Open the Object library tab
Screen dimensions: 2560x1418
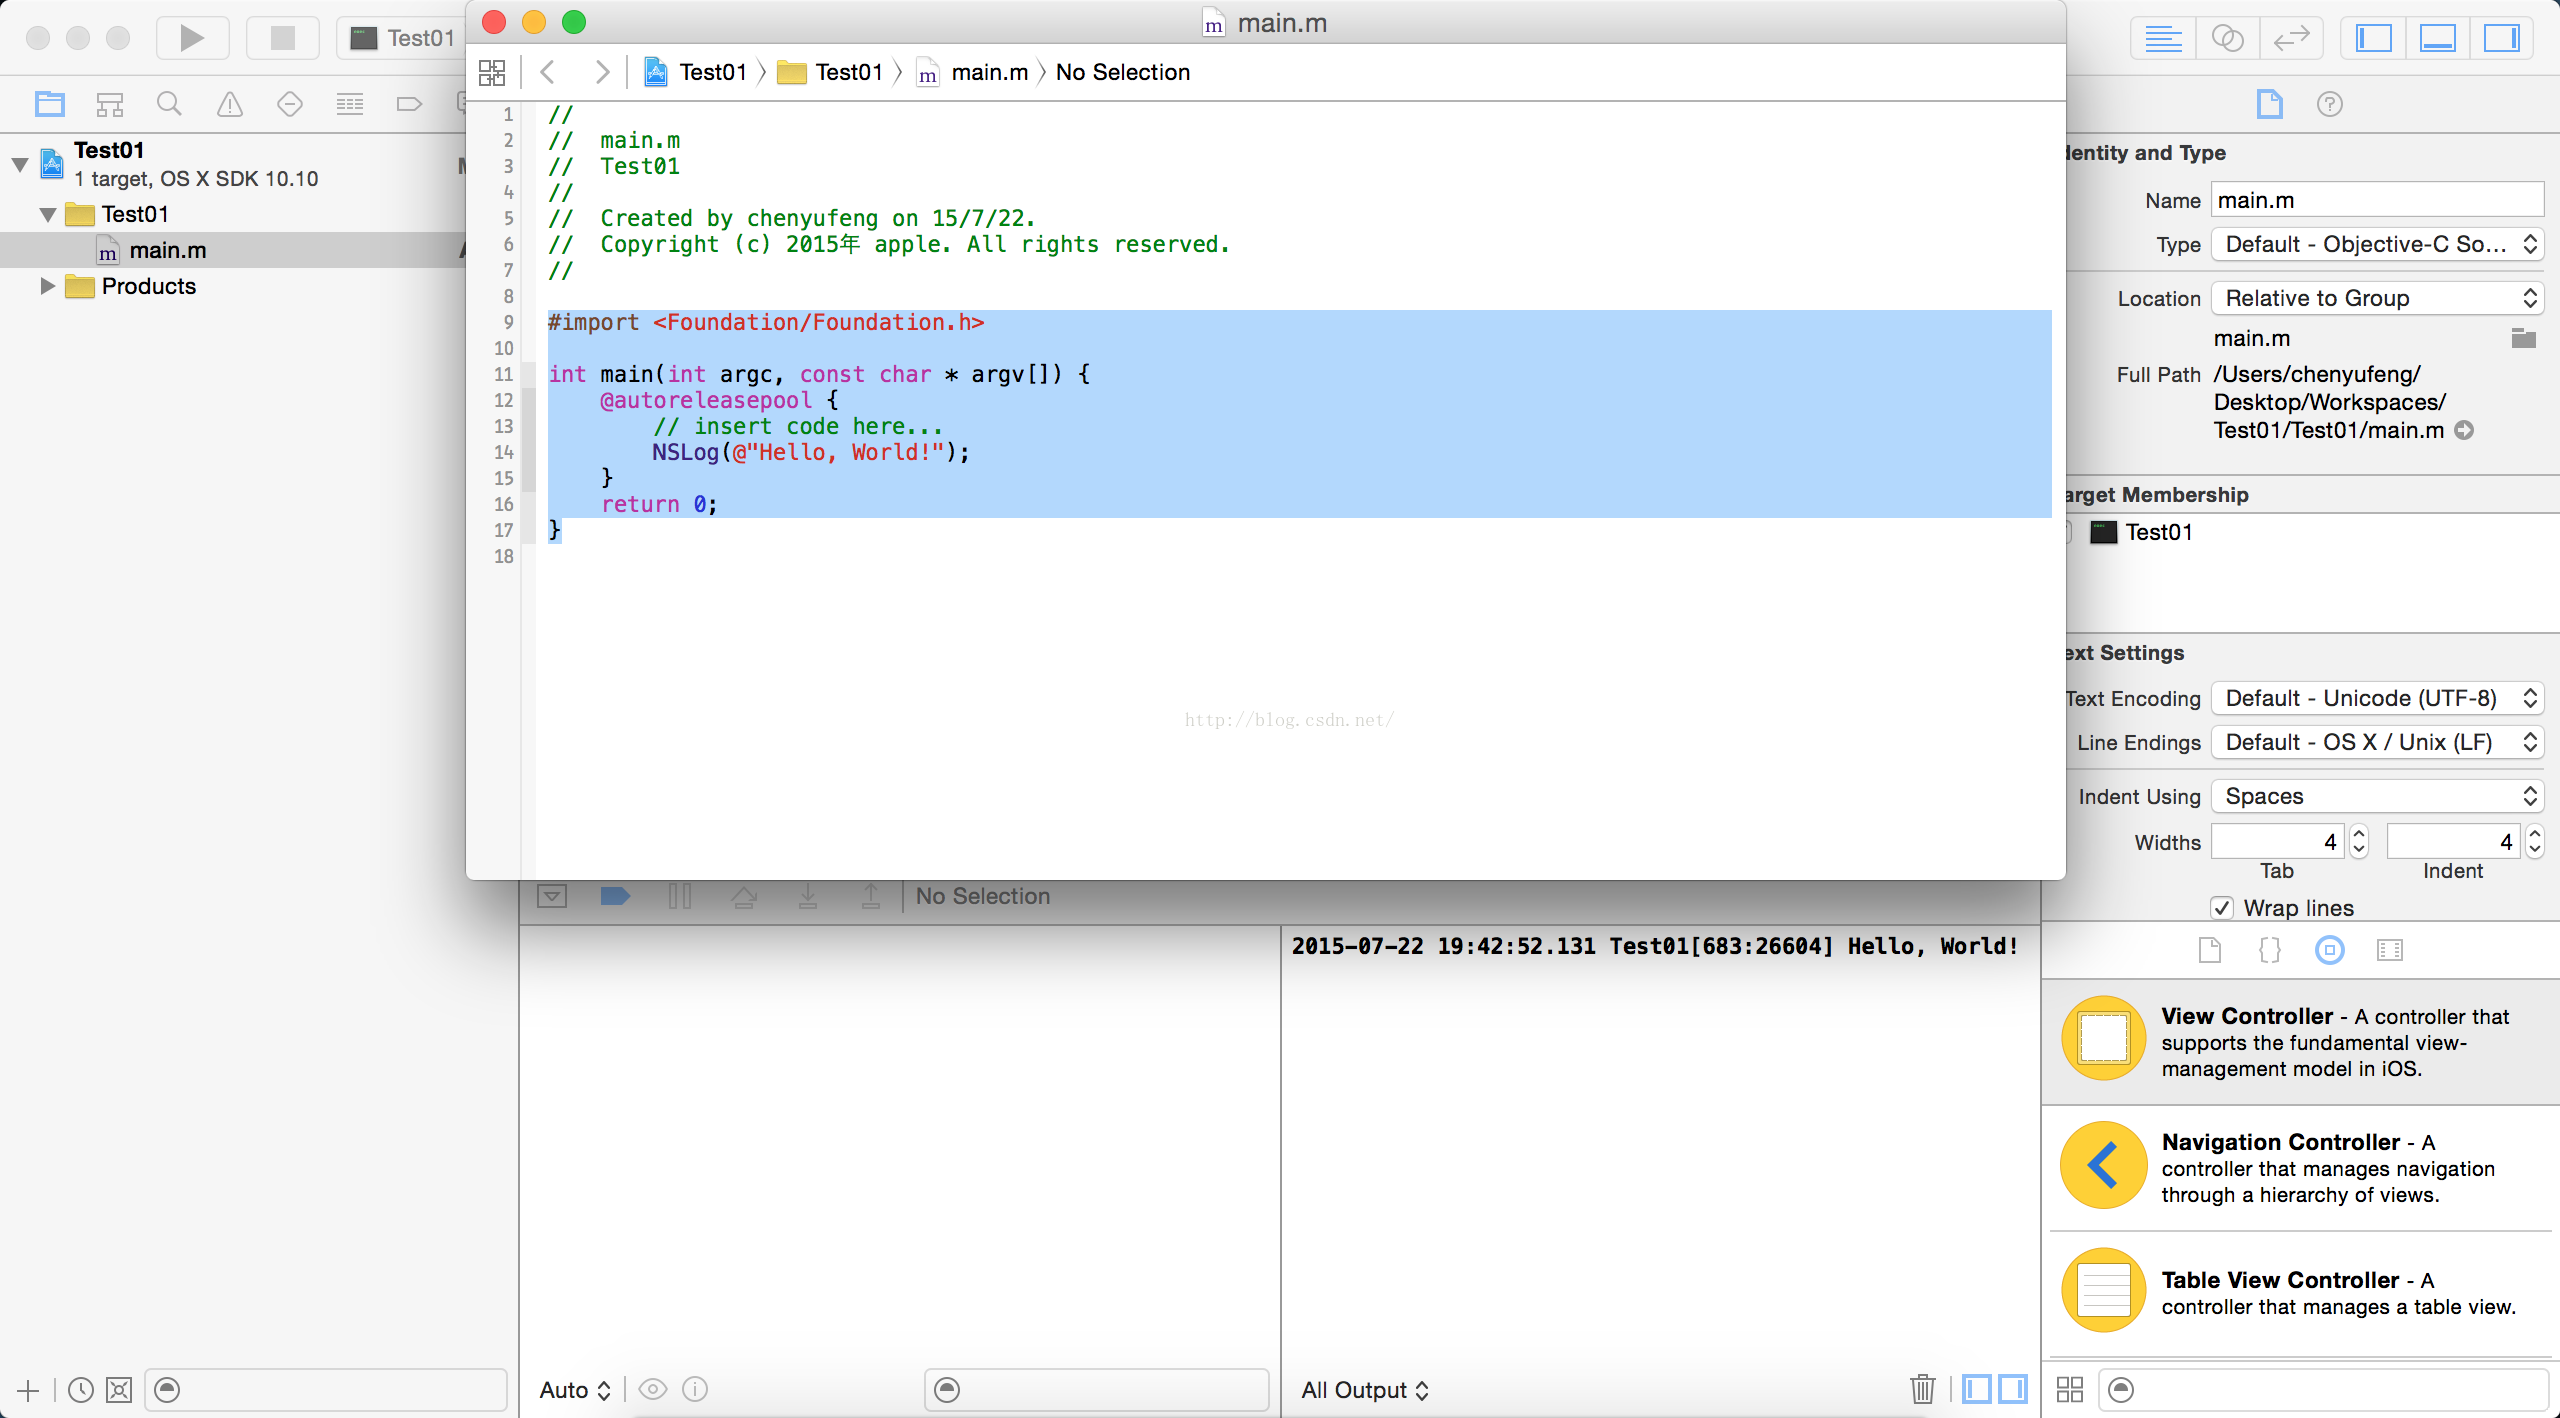(2330, 950)
